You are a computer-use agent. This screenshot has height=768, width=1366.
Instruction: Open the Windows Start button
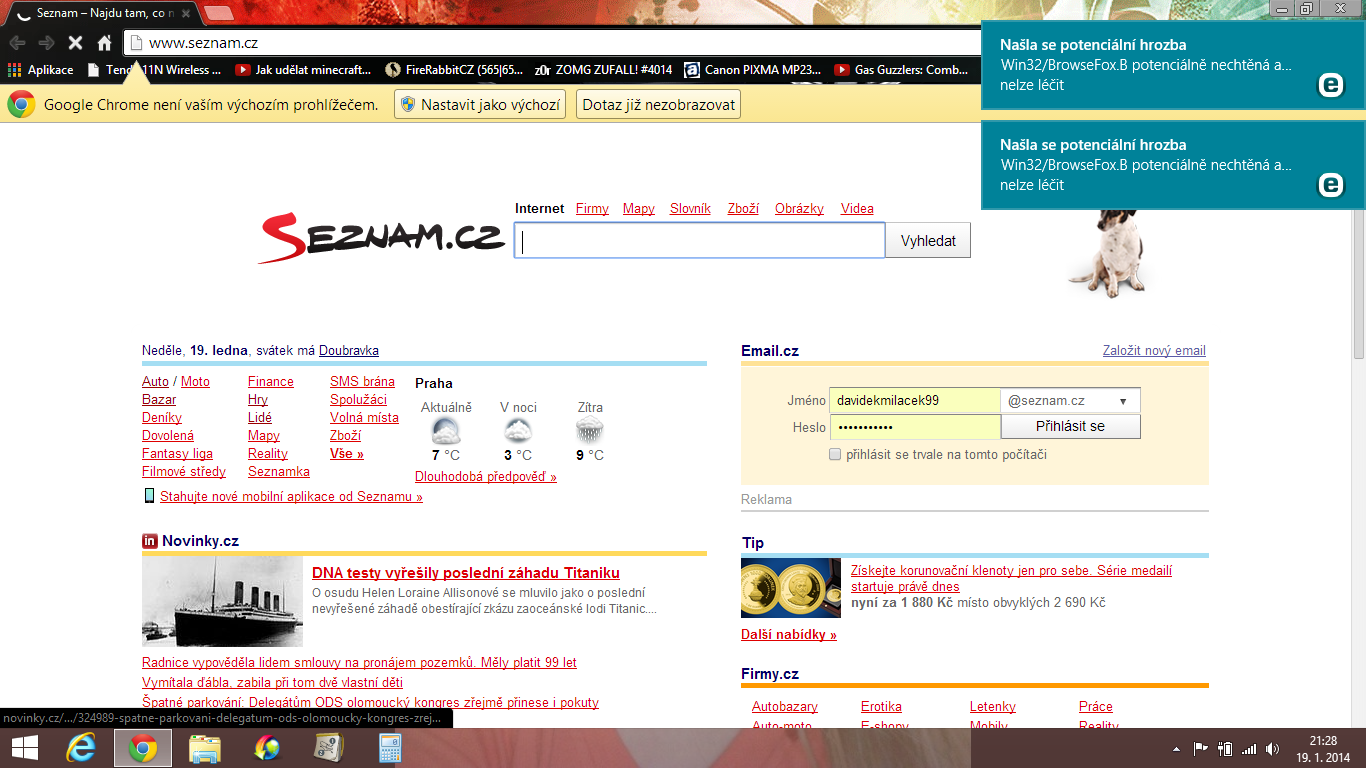click(25, 748)
